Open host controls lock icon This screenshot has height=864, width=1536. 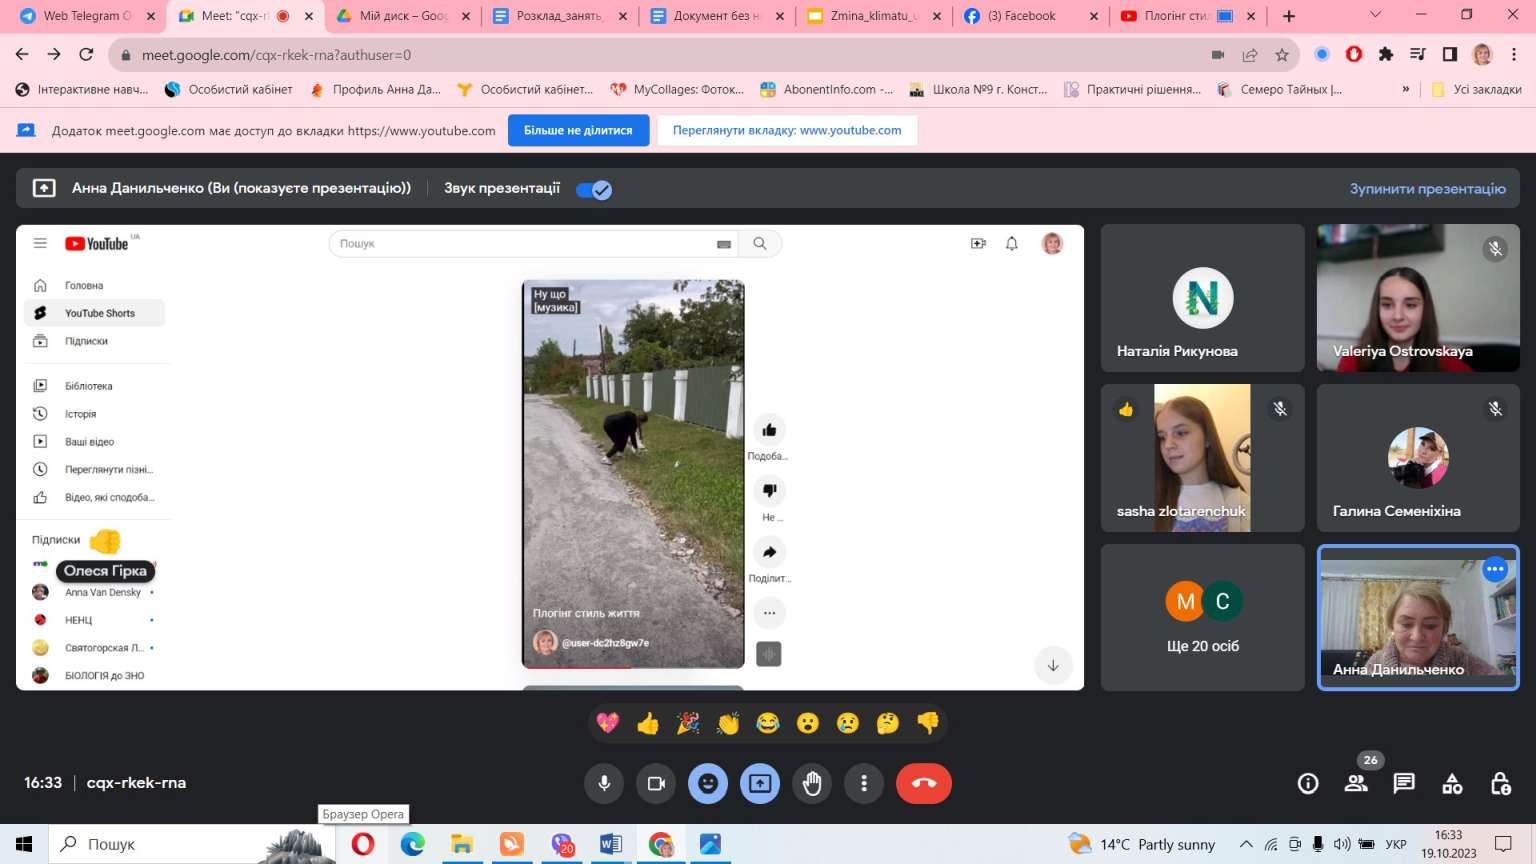click(1500, 784)
